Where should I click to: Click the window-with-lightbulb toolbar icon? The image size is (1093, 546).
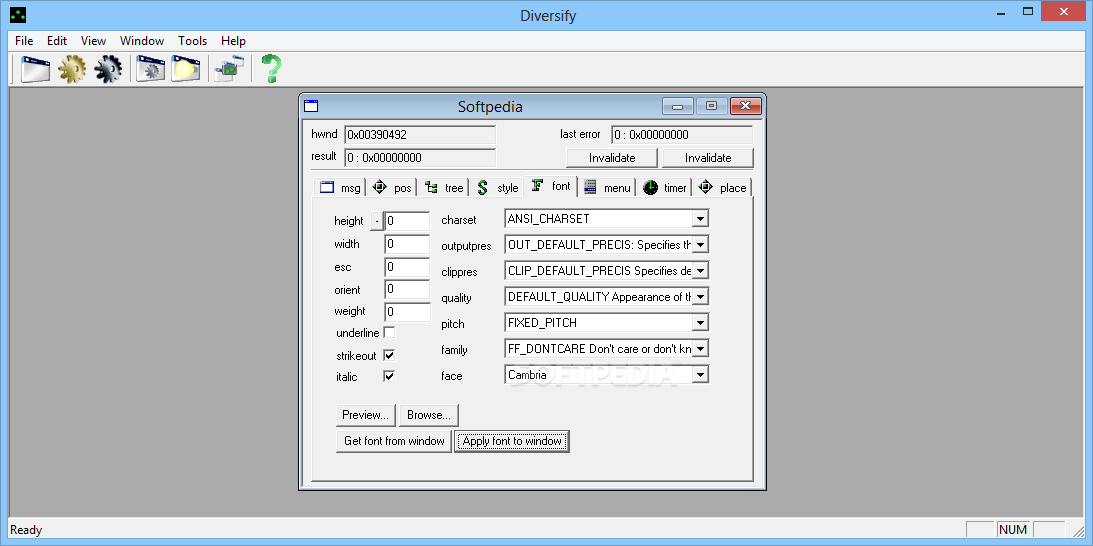pos(186,69)
